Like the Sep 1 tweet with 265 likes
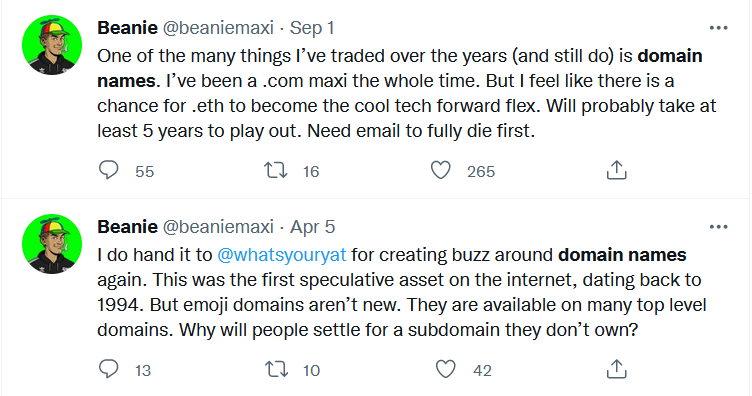 [x=441, y=170]
